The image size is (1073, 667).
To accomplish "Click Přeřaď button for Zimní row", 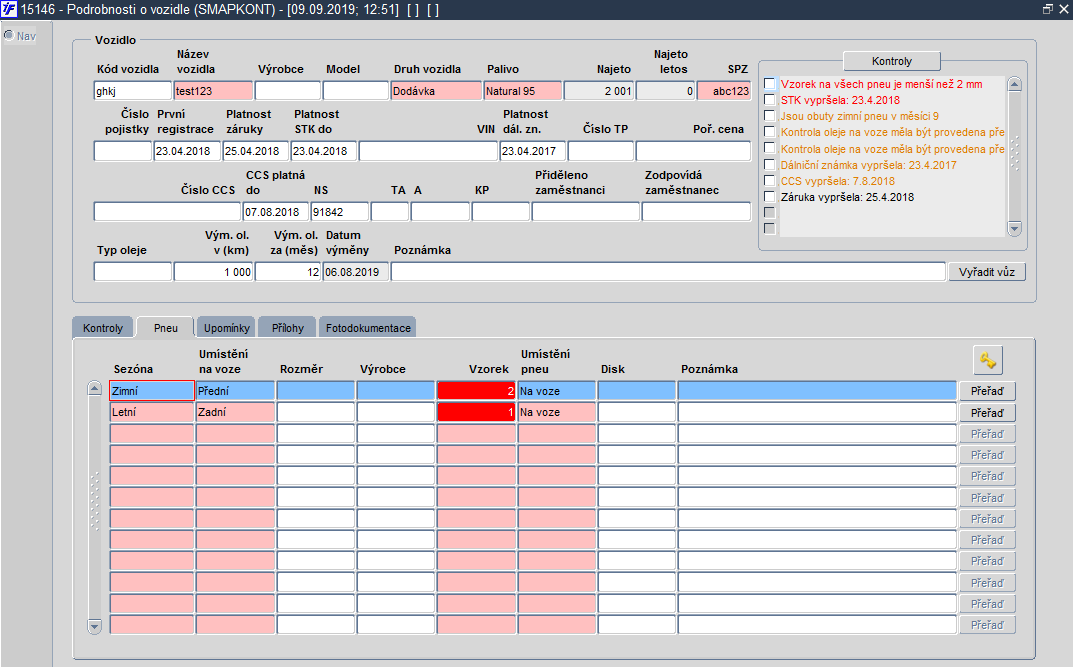I will tap(987, 391).
